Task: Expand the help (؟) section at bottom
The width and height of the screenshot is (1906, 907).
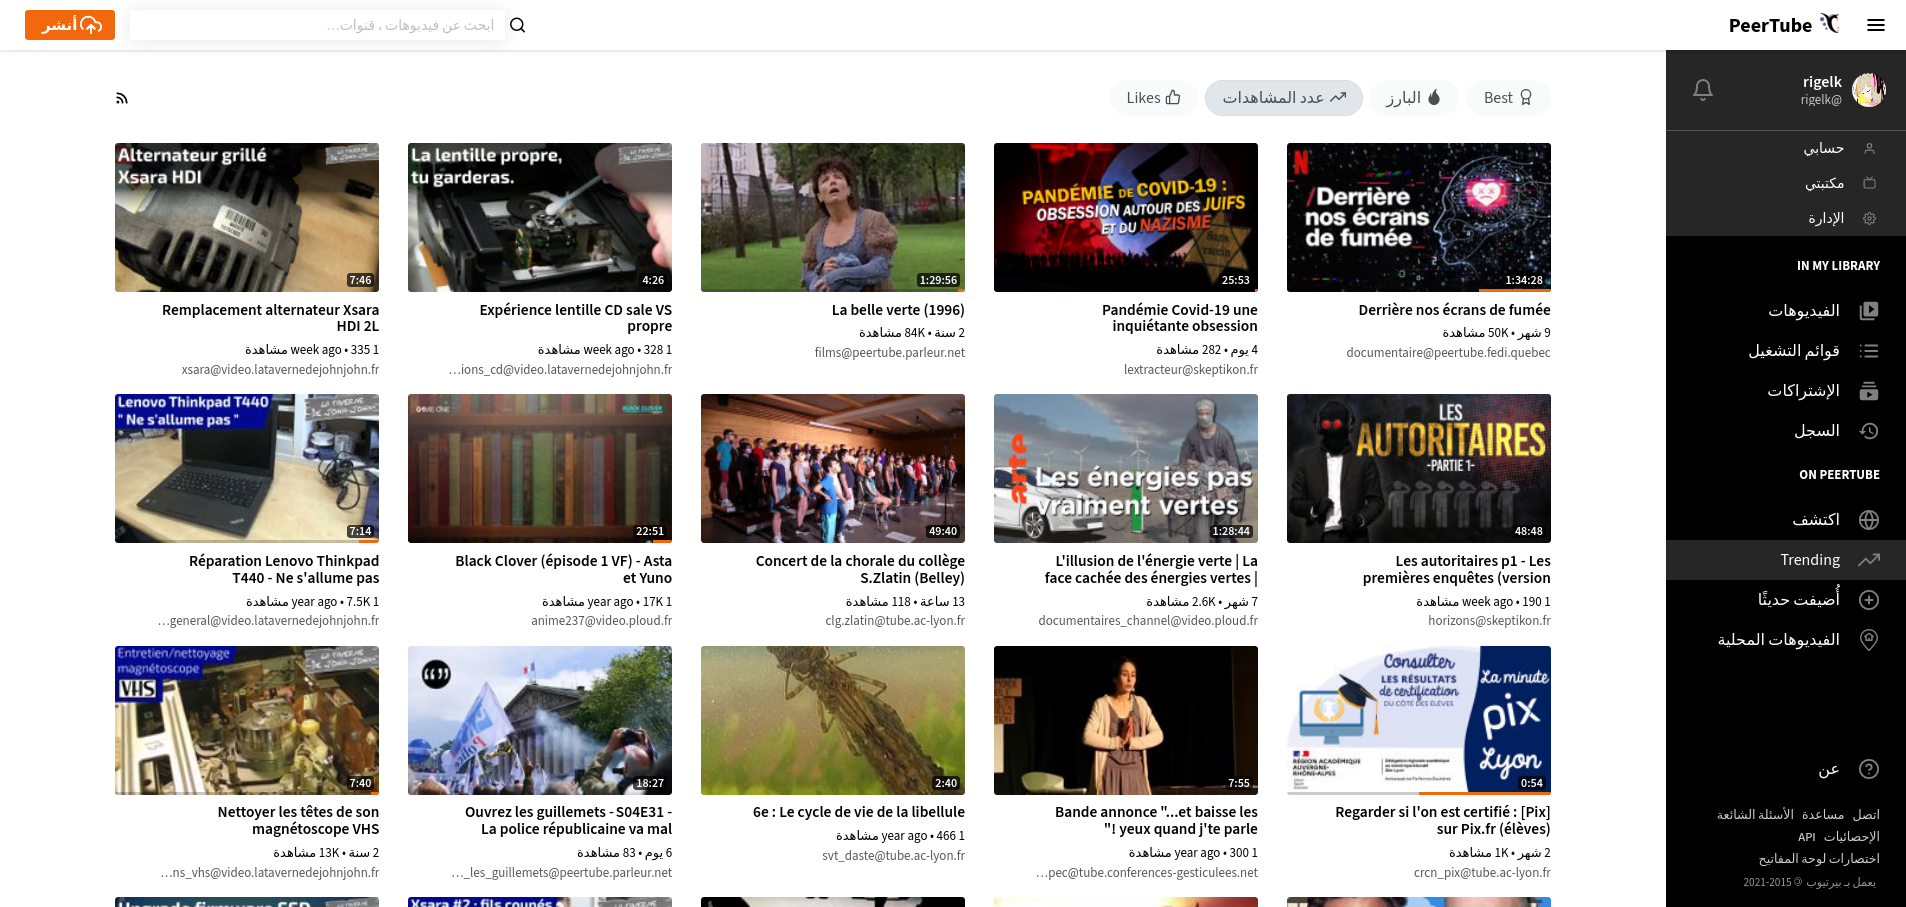Action: pyautogui.click(x=1869, y=769)
